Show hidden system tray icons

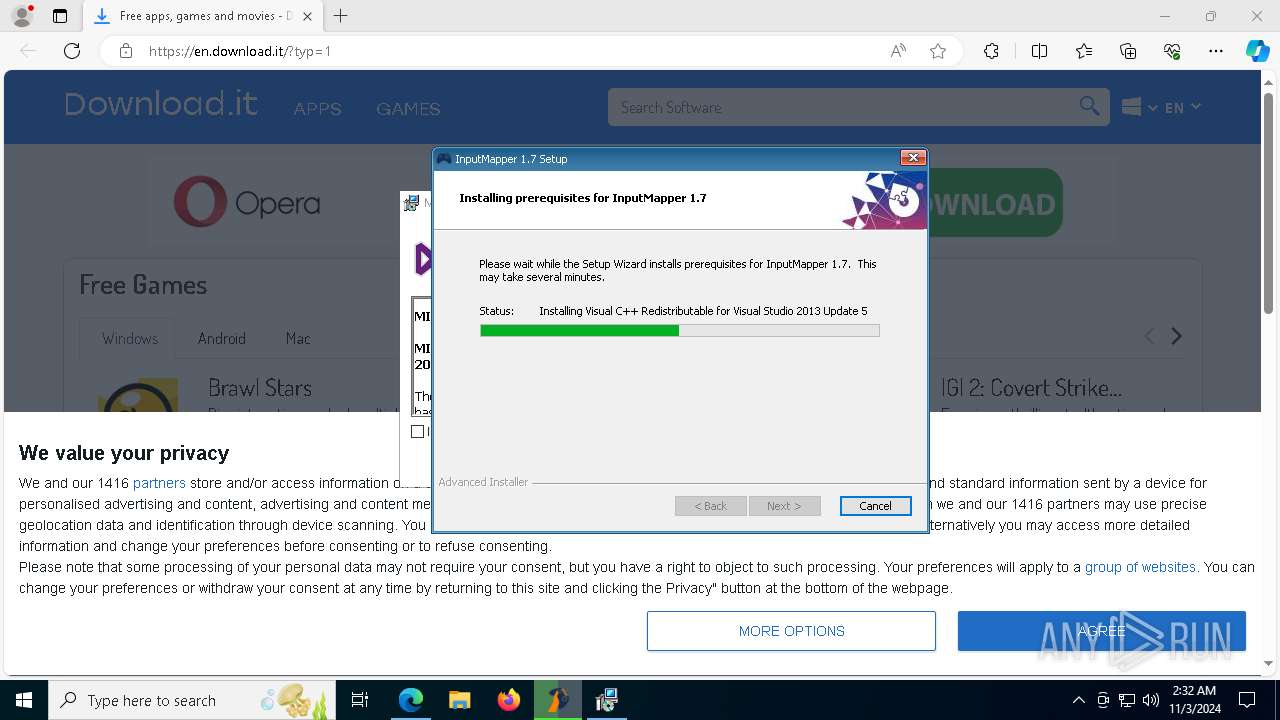[1078, 700]
